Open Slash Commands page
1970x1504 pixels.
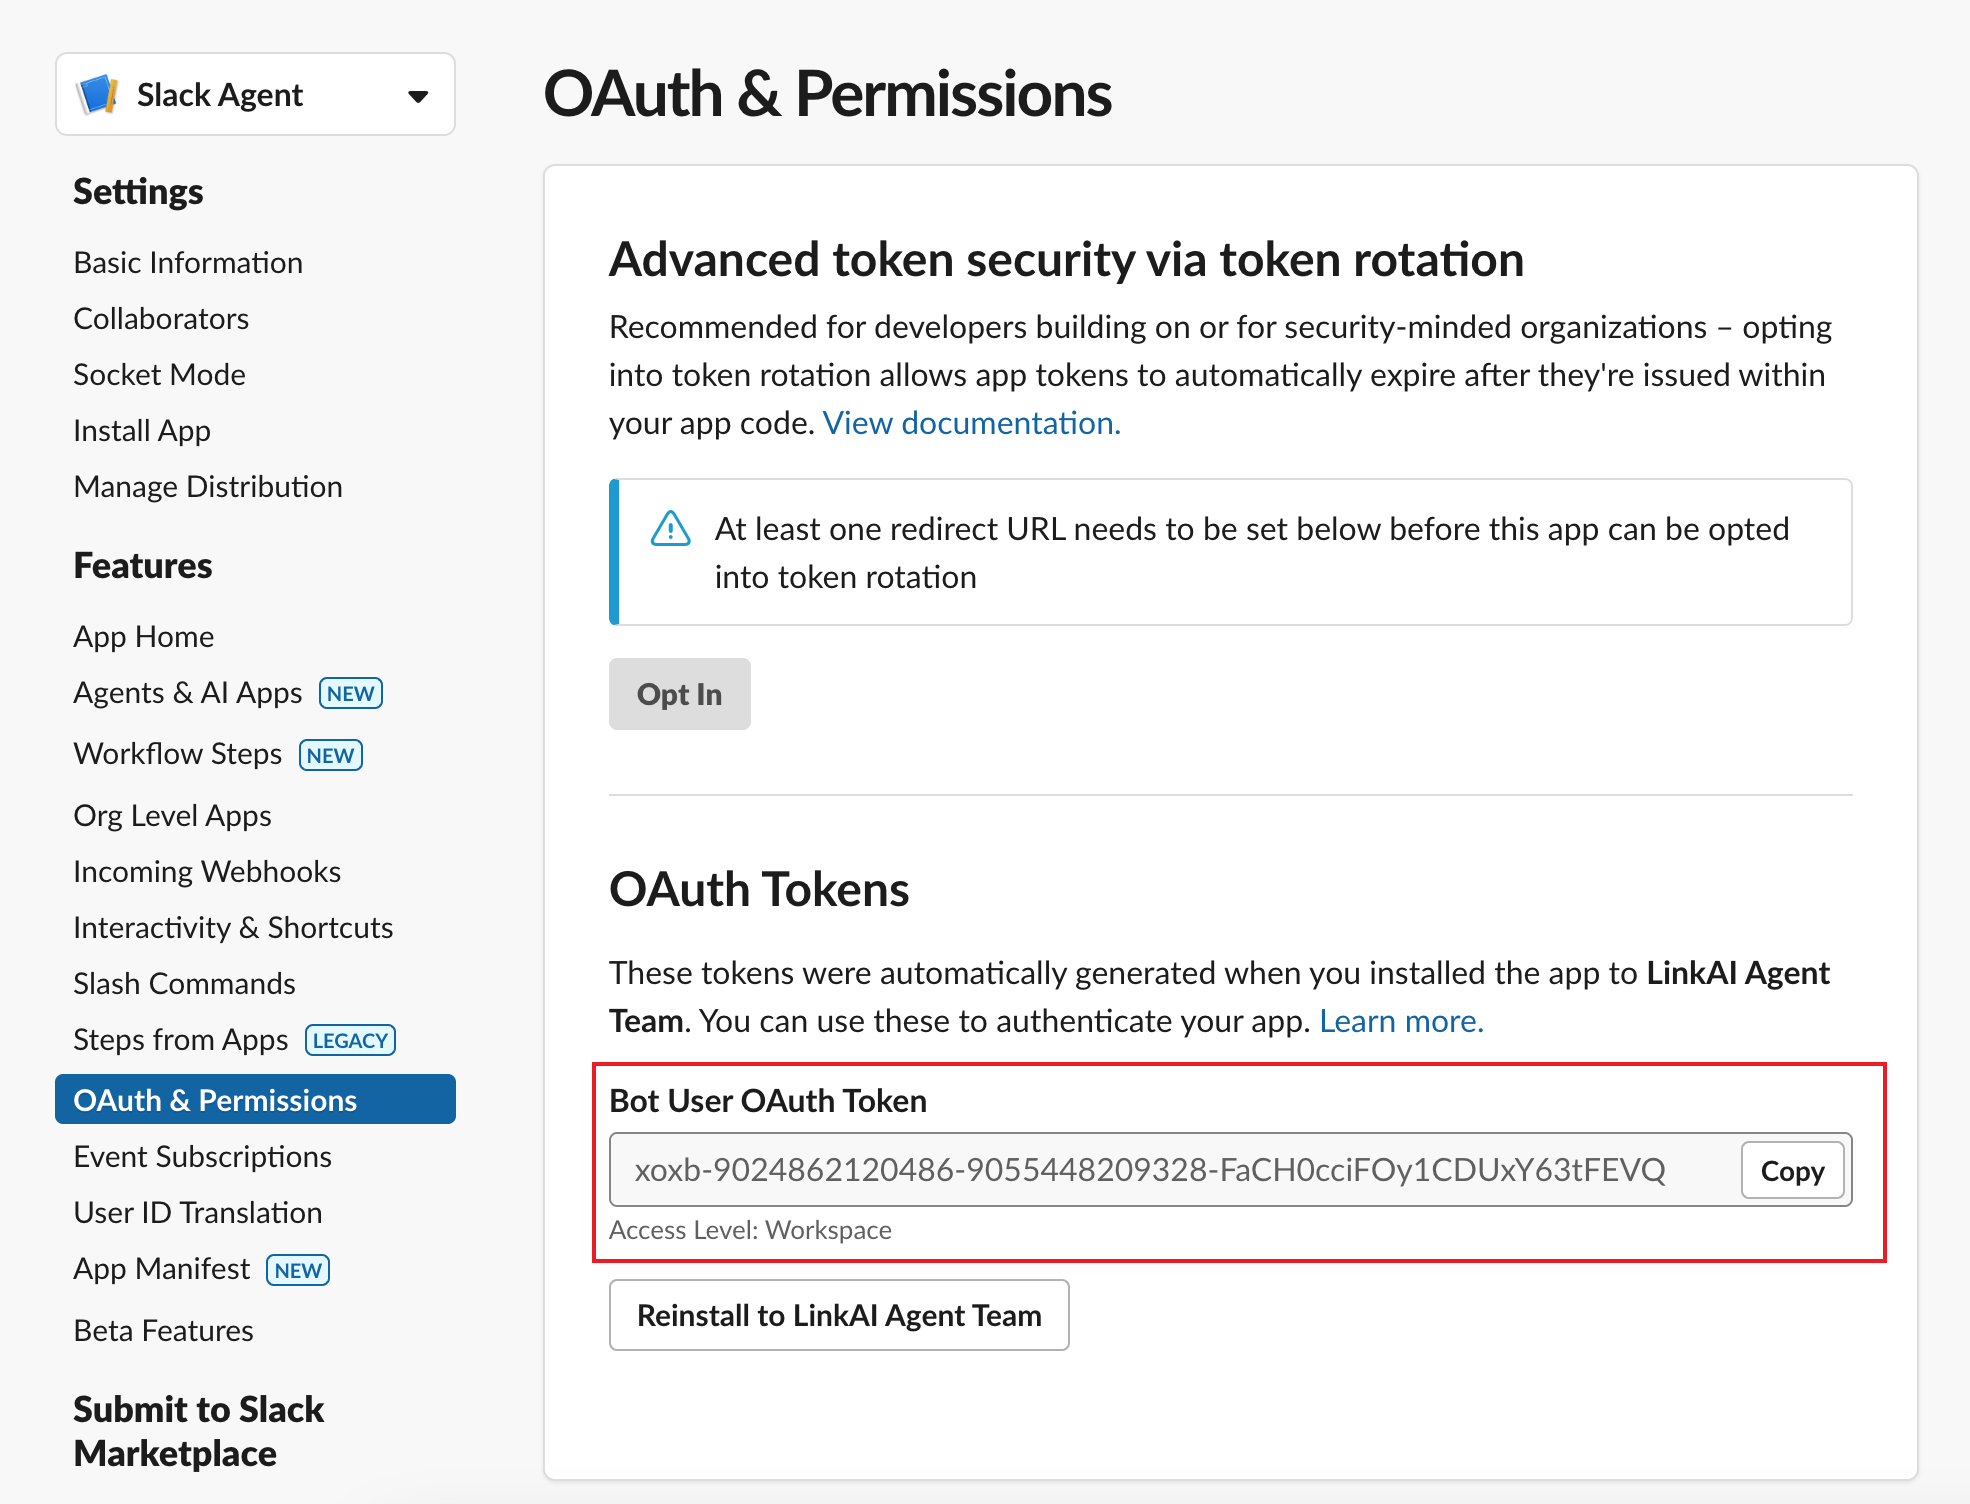coord(184,983)
